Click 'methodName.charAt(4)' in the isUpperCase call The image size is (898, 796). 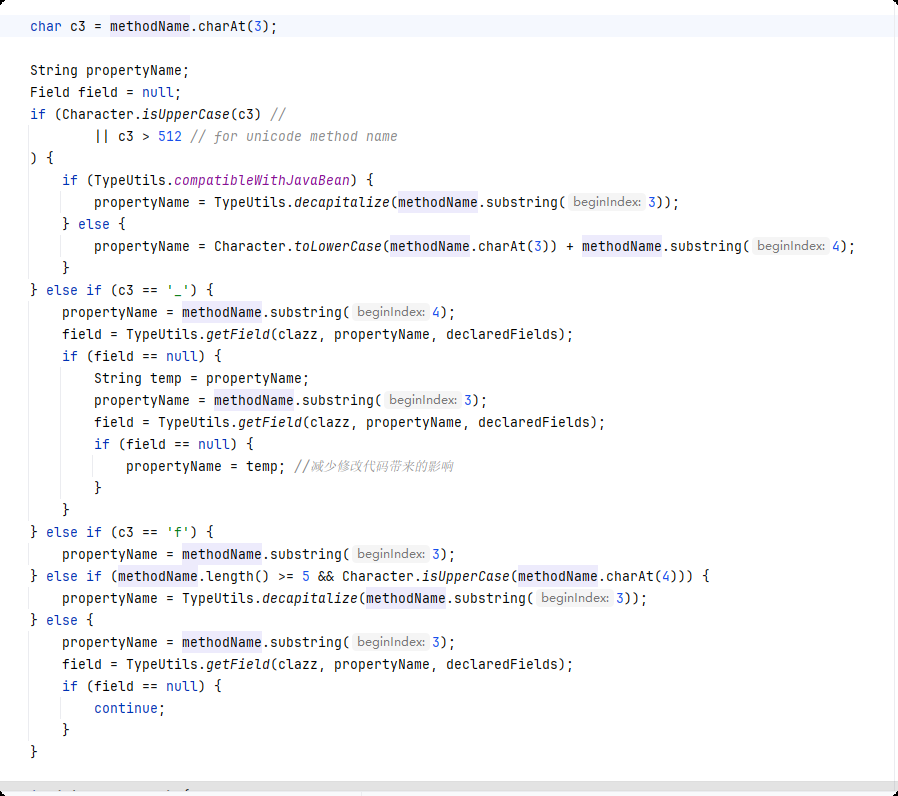click(597, 576)
